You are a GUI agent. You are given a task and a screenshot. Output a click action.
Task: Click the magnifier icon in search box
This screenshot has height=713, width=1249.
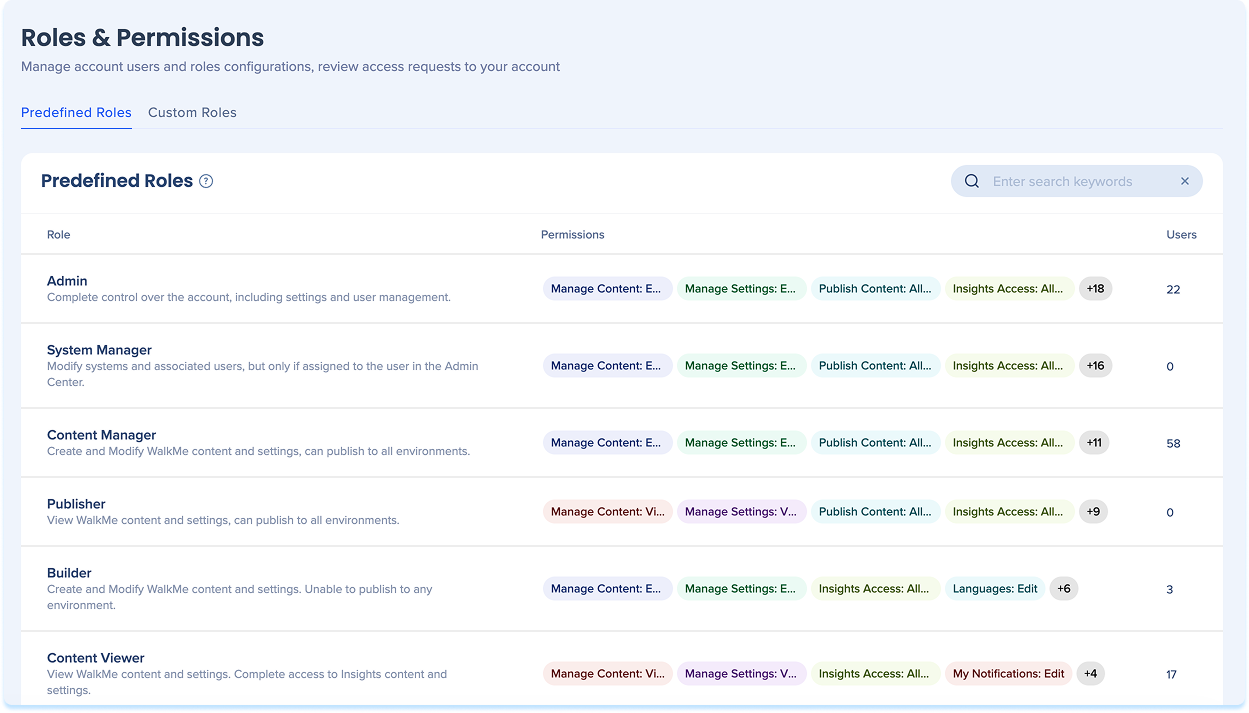971,181
